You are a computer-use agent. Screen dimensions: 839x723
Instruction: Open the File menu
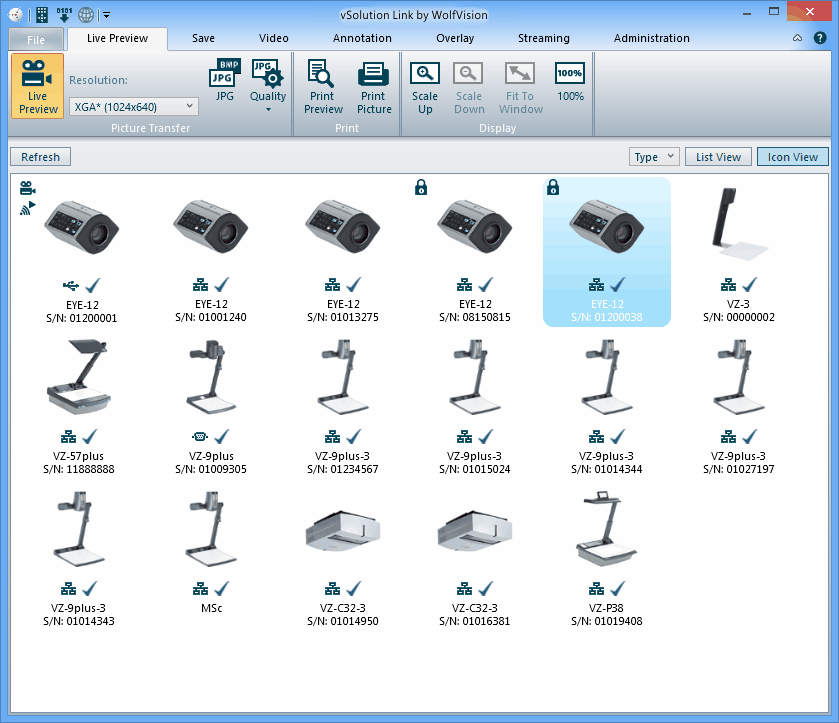pos(36,40)
